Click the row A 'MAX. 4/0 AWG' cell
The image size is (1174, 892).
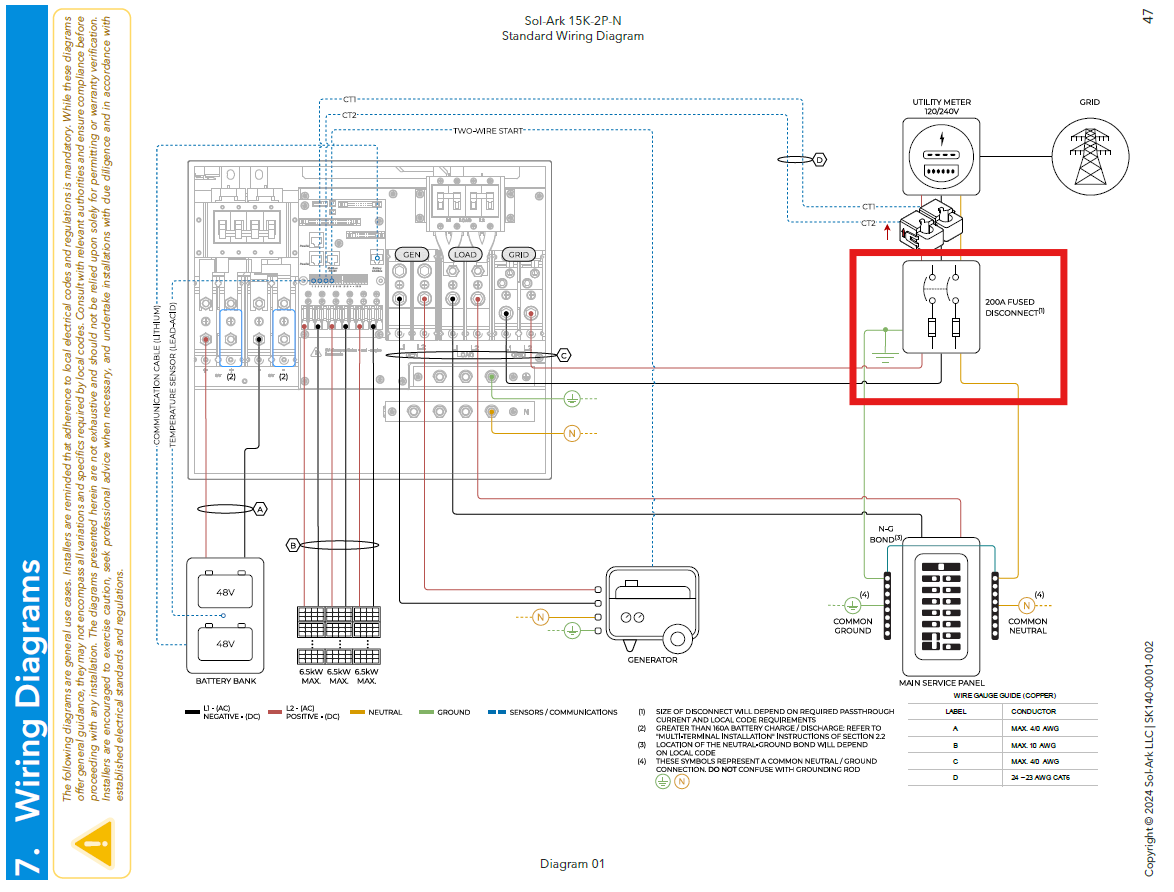pyautogui.click(x=1035, y=728)
